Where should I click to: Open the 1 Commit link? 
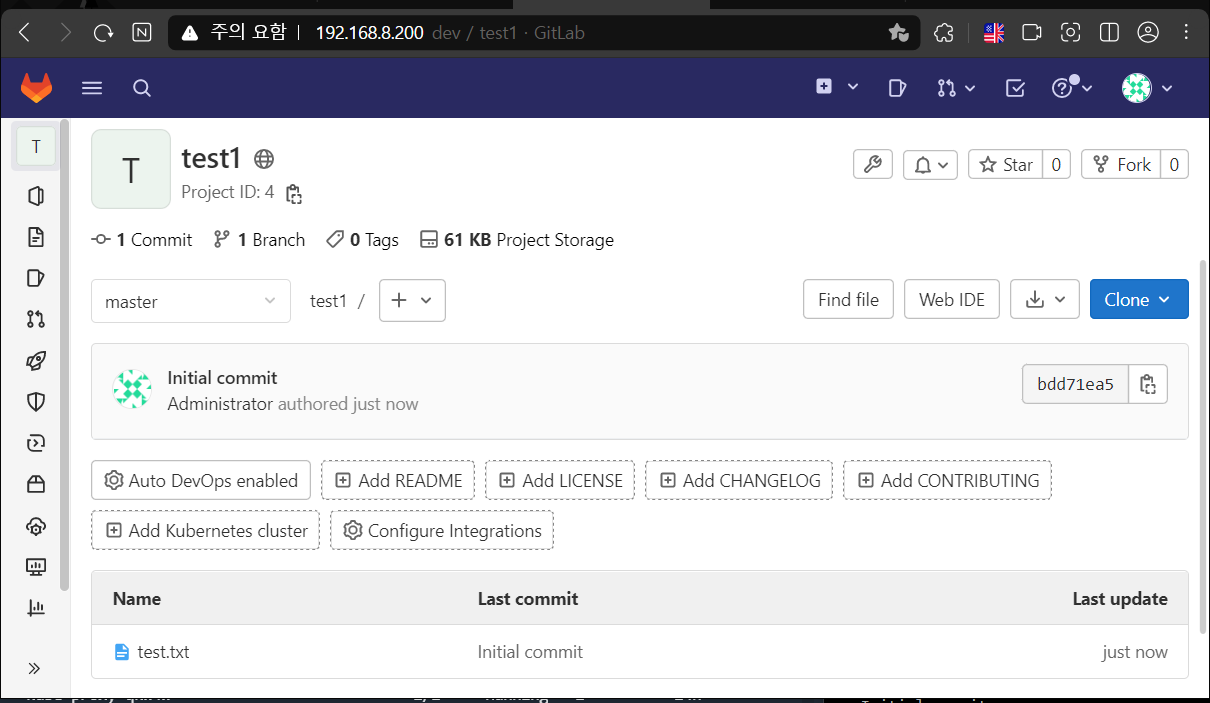(142, 240)
